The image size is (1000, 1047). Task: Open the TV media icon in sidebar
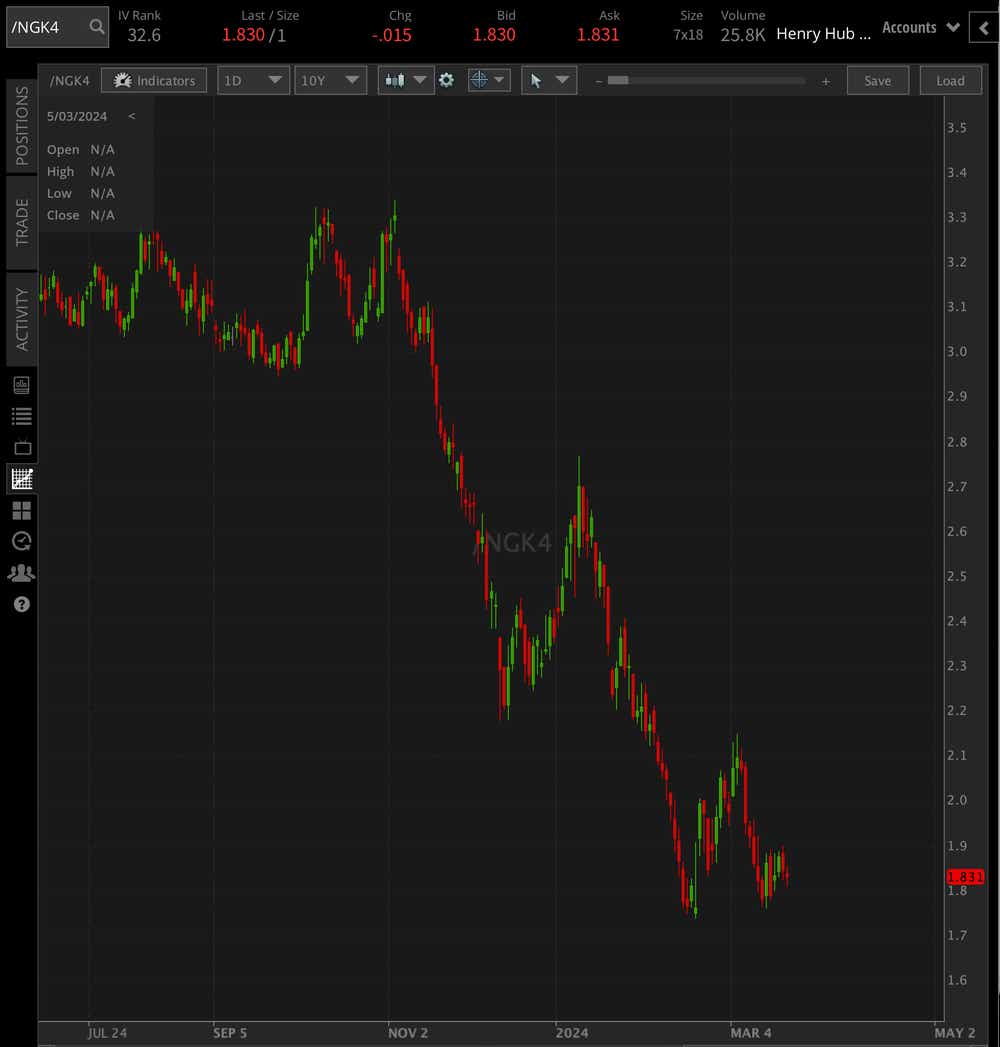click(x=22, y=447)
